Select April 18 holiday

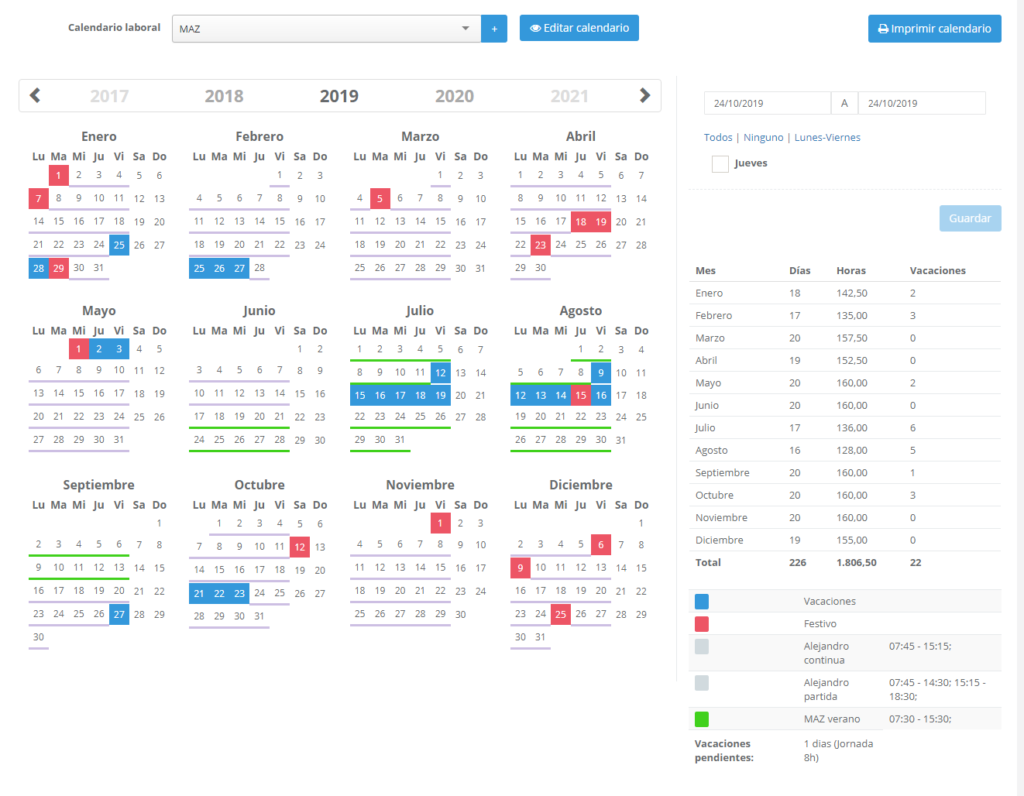tap(581, 222)
